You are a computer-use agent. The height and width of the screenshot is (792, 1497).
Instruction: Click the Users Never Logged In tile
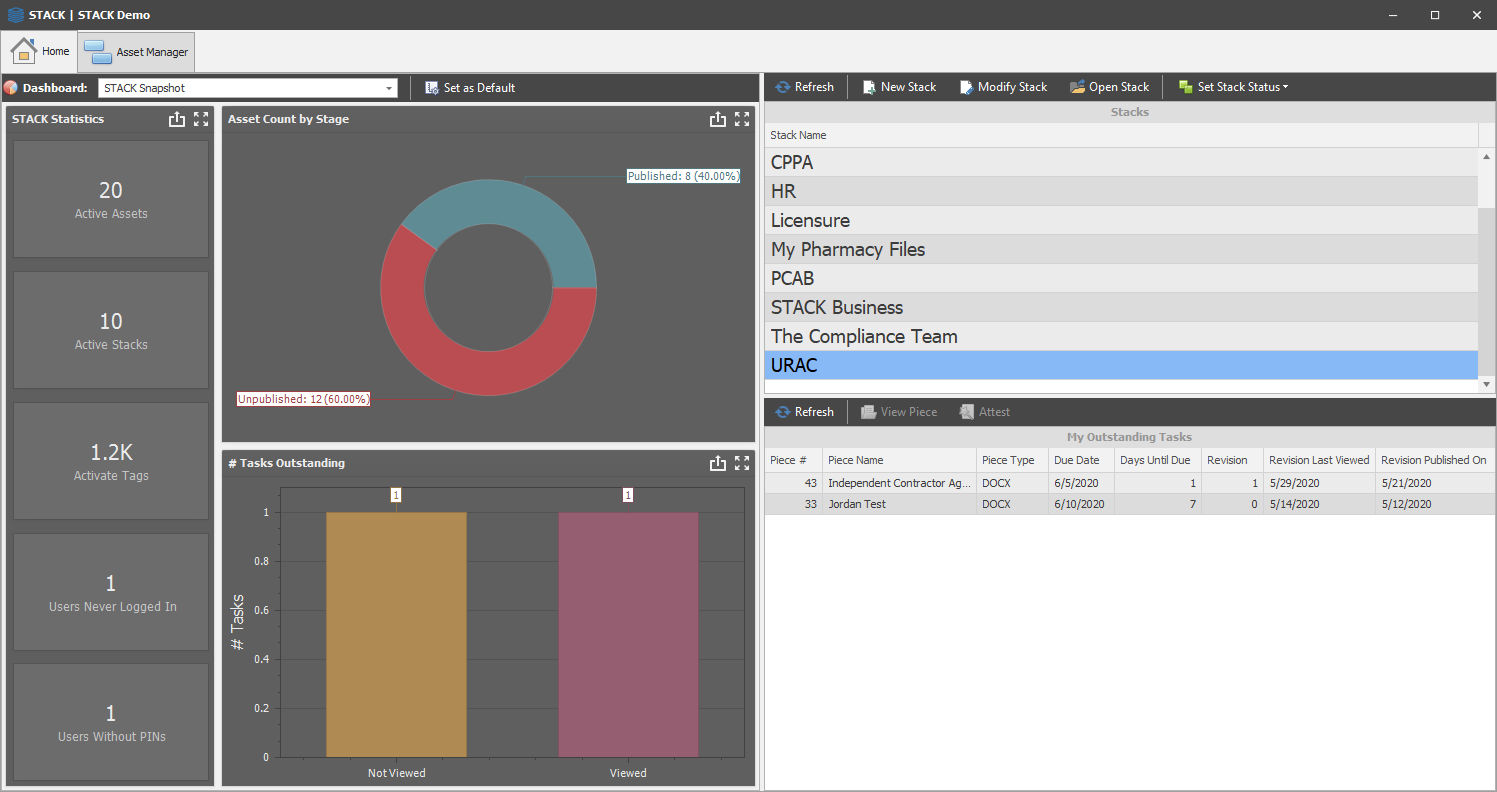click(x=111, y=592)
